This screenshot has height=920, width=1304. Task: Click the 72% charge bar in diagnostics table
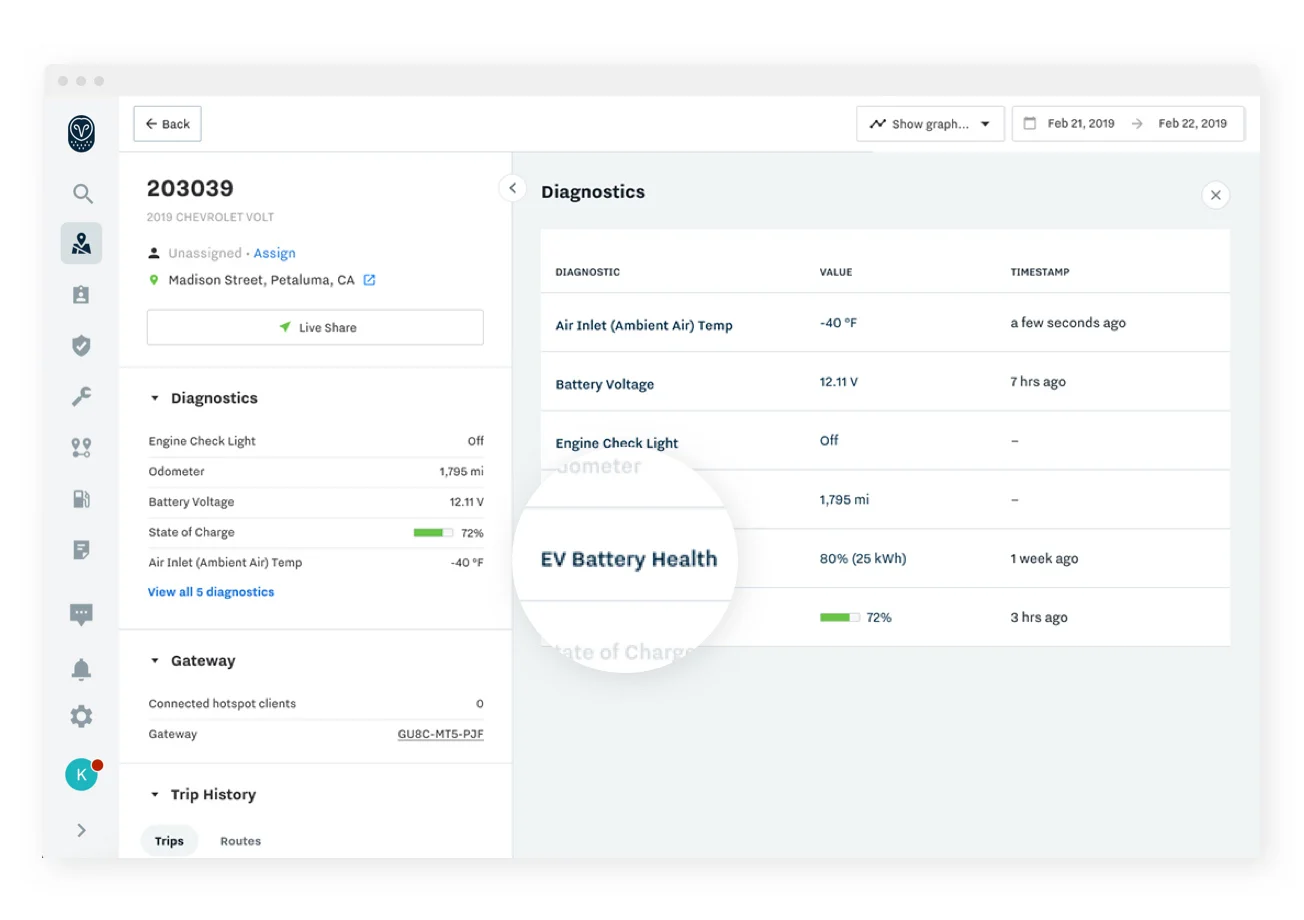tap(840, 618)
